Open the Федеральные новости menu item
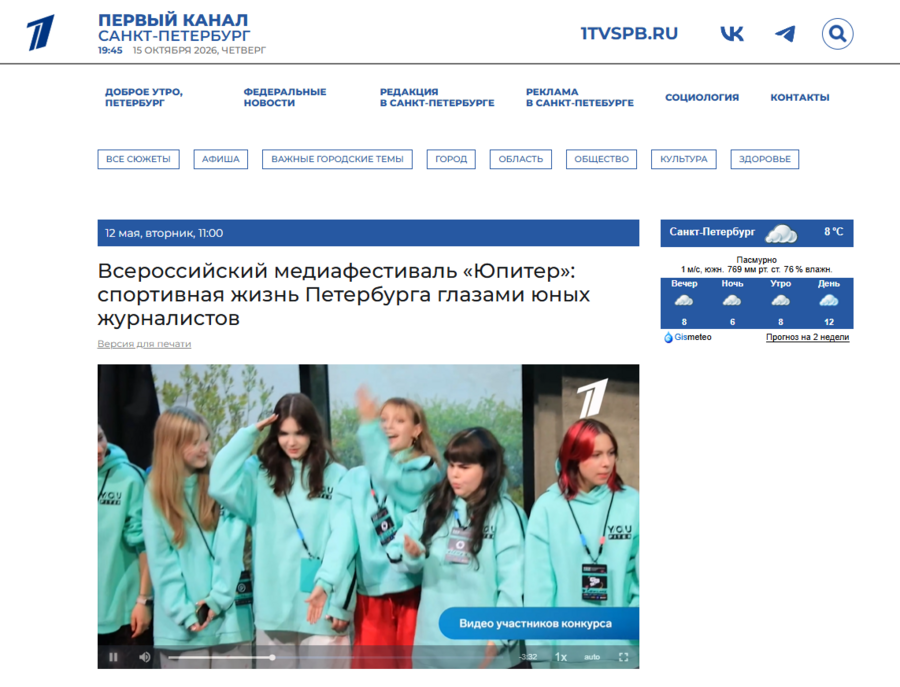 point(285,98)
